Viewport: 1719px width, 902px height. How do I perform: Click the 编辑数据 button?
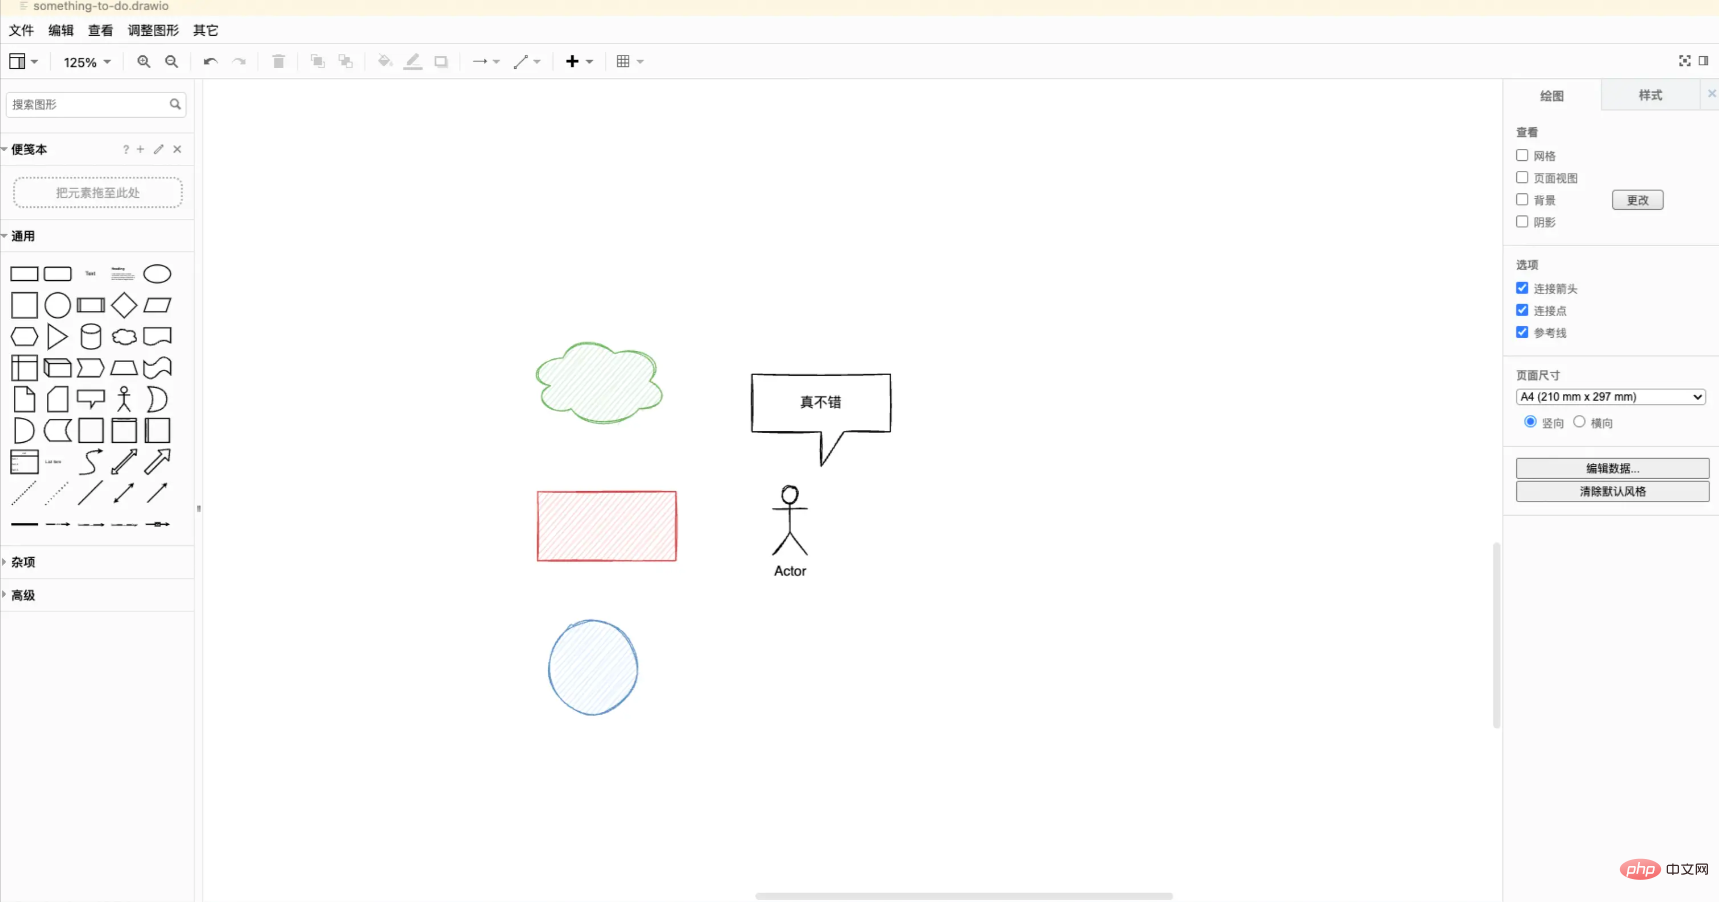(x=1612, y=467)
